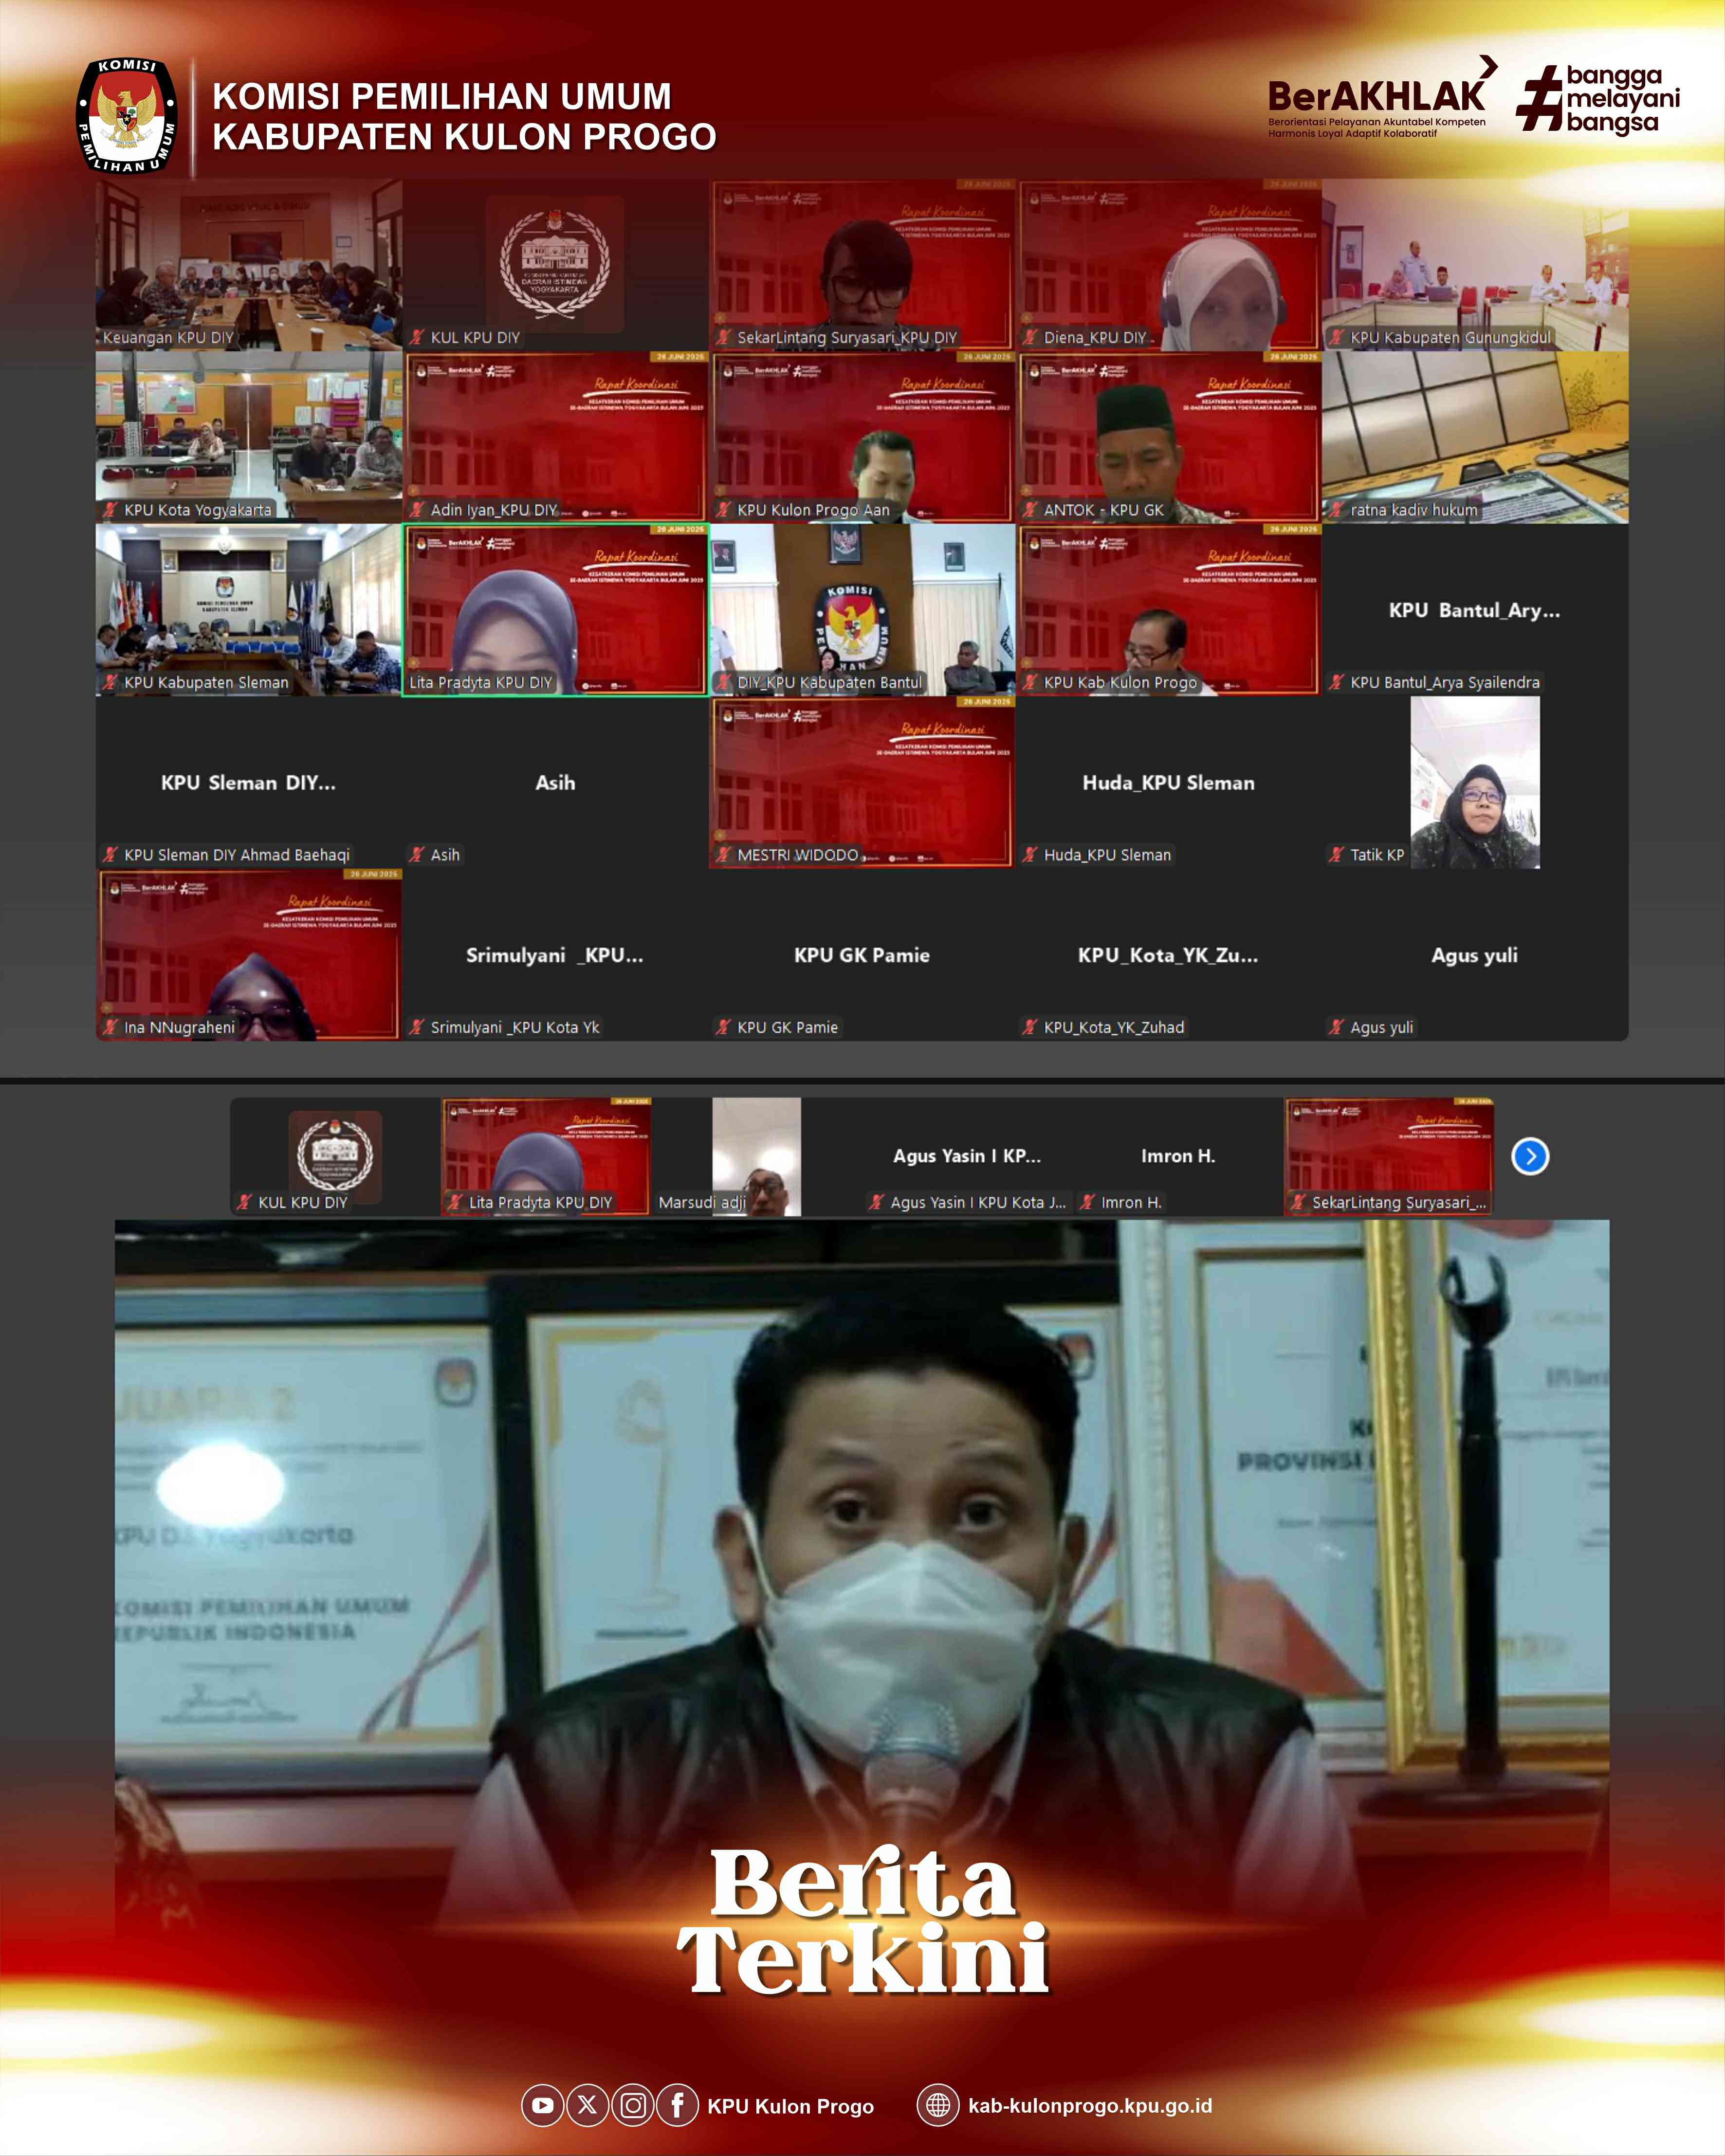Image resolution: width=1725 pixels, height=2156 pixels.
Task: Select Marsudi adji thumbnail in the strip
Action: [x=756, y=1156]
